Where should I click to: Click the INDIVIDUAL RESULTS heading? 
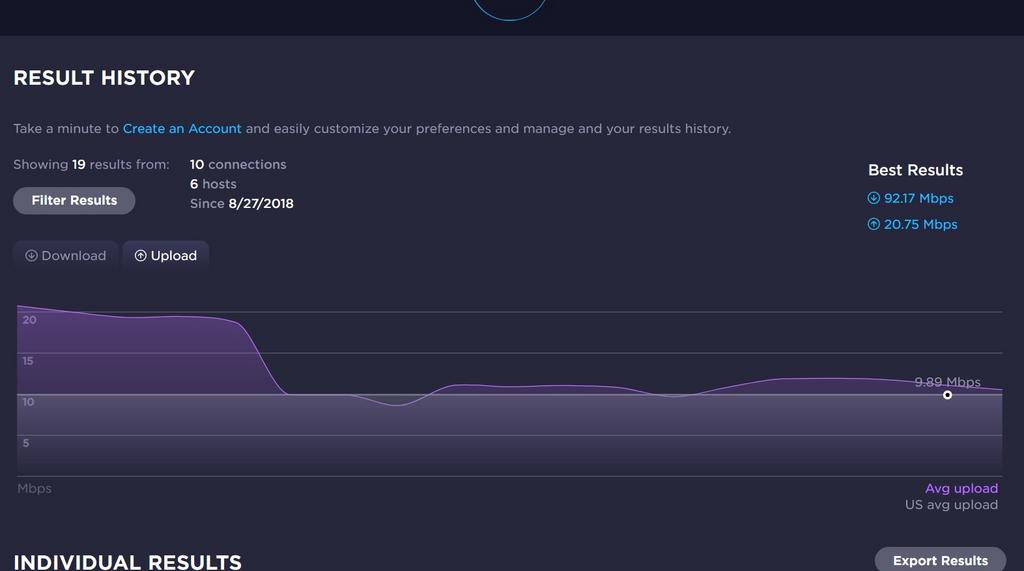[x=127, y=562]
